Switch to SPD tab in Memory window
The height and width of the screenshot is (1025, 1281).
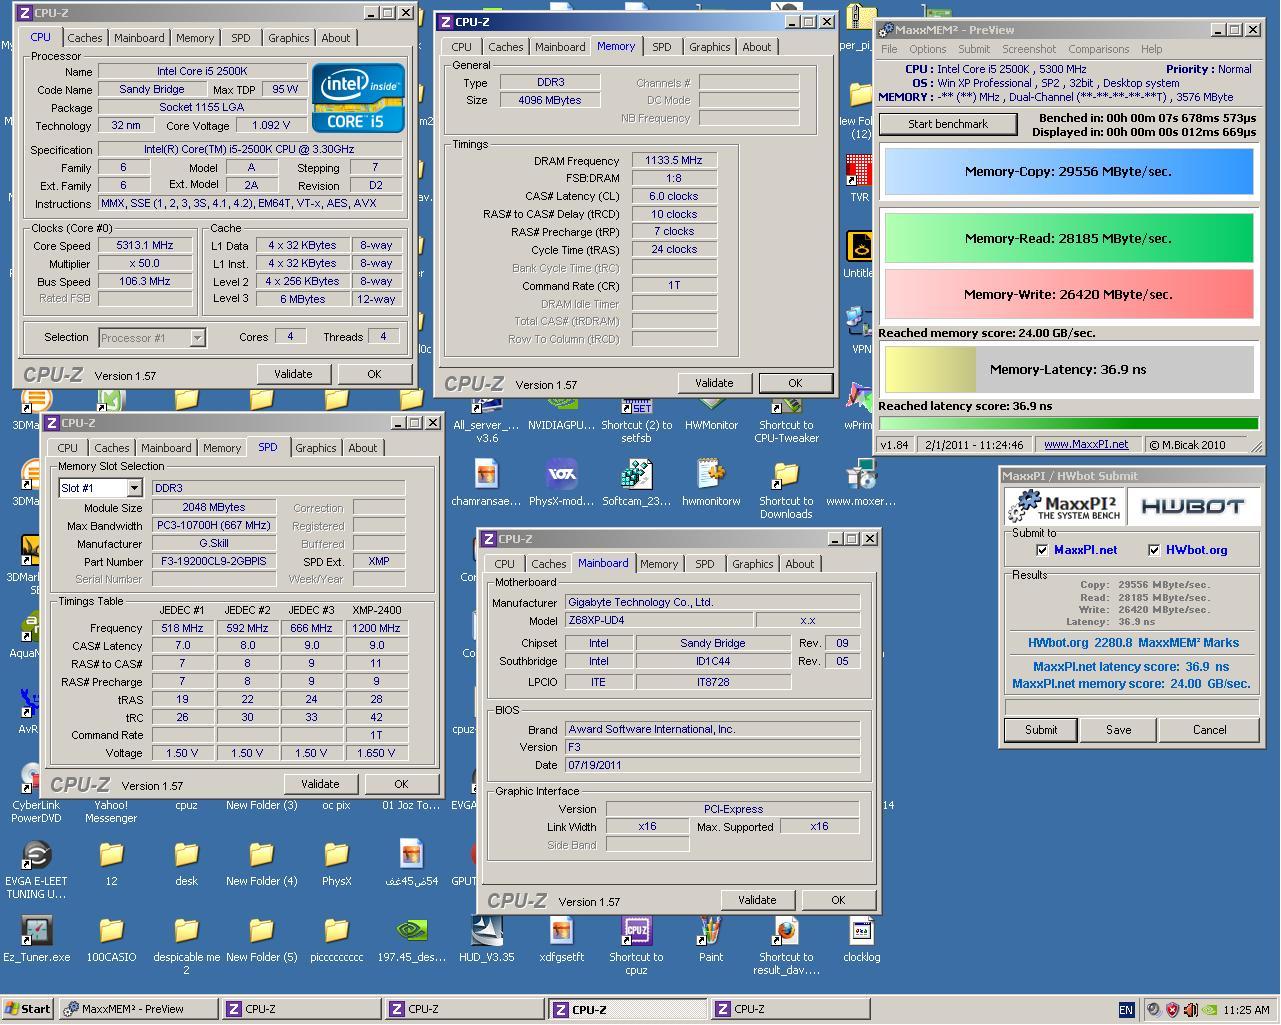(x=662, y=47)
